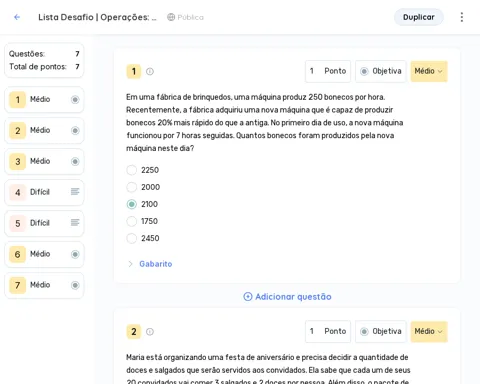The height and width of the screenshot is (384, 480).
Task: Click the Questões count label
Action: (x=27, y=54)
